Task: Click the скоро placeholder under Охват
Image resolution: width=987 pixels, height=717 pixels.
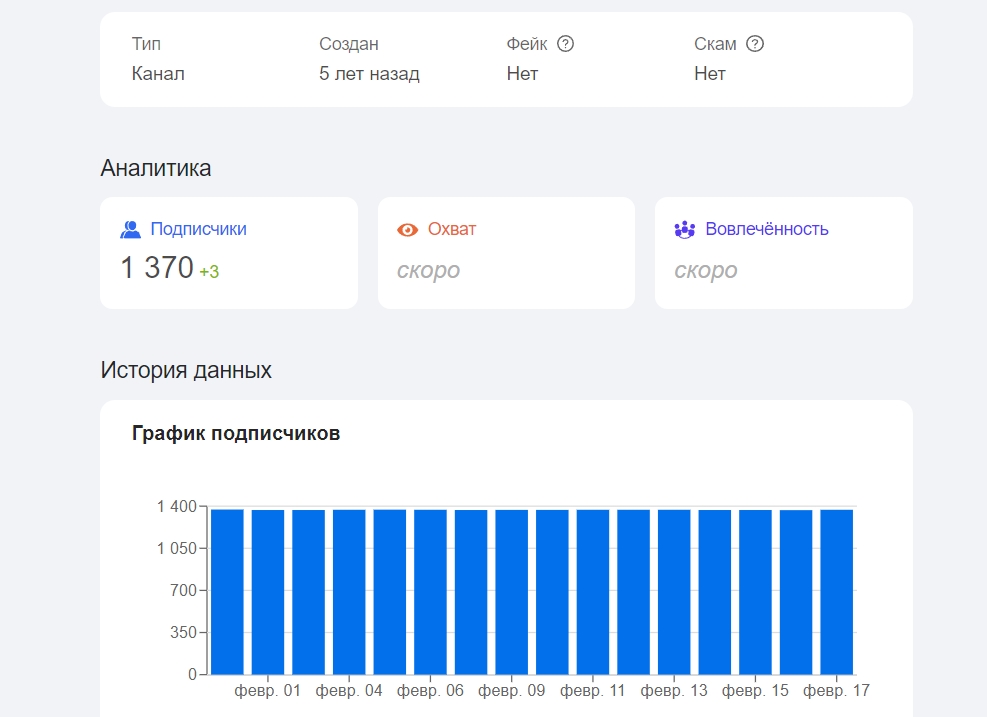Action: tap(428, 271)
